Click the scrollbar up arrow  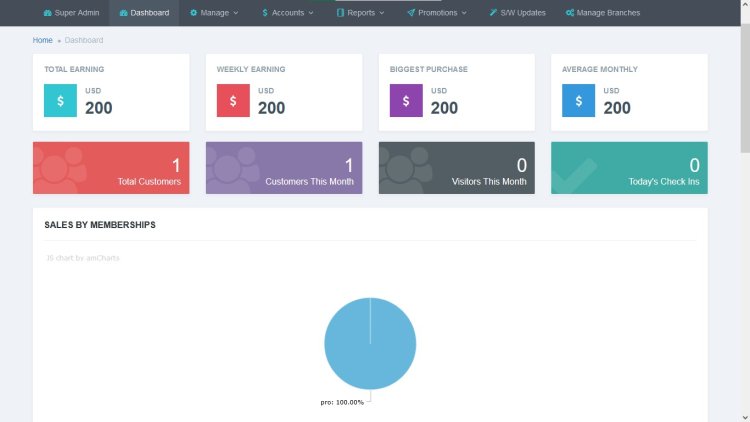click(745, 4)
